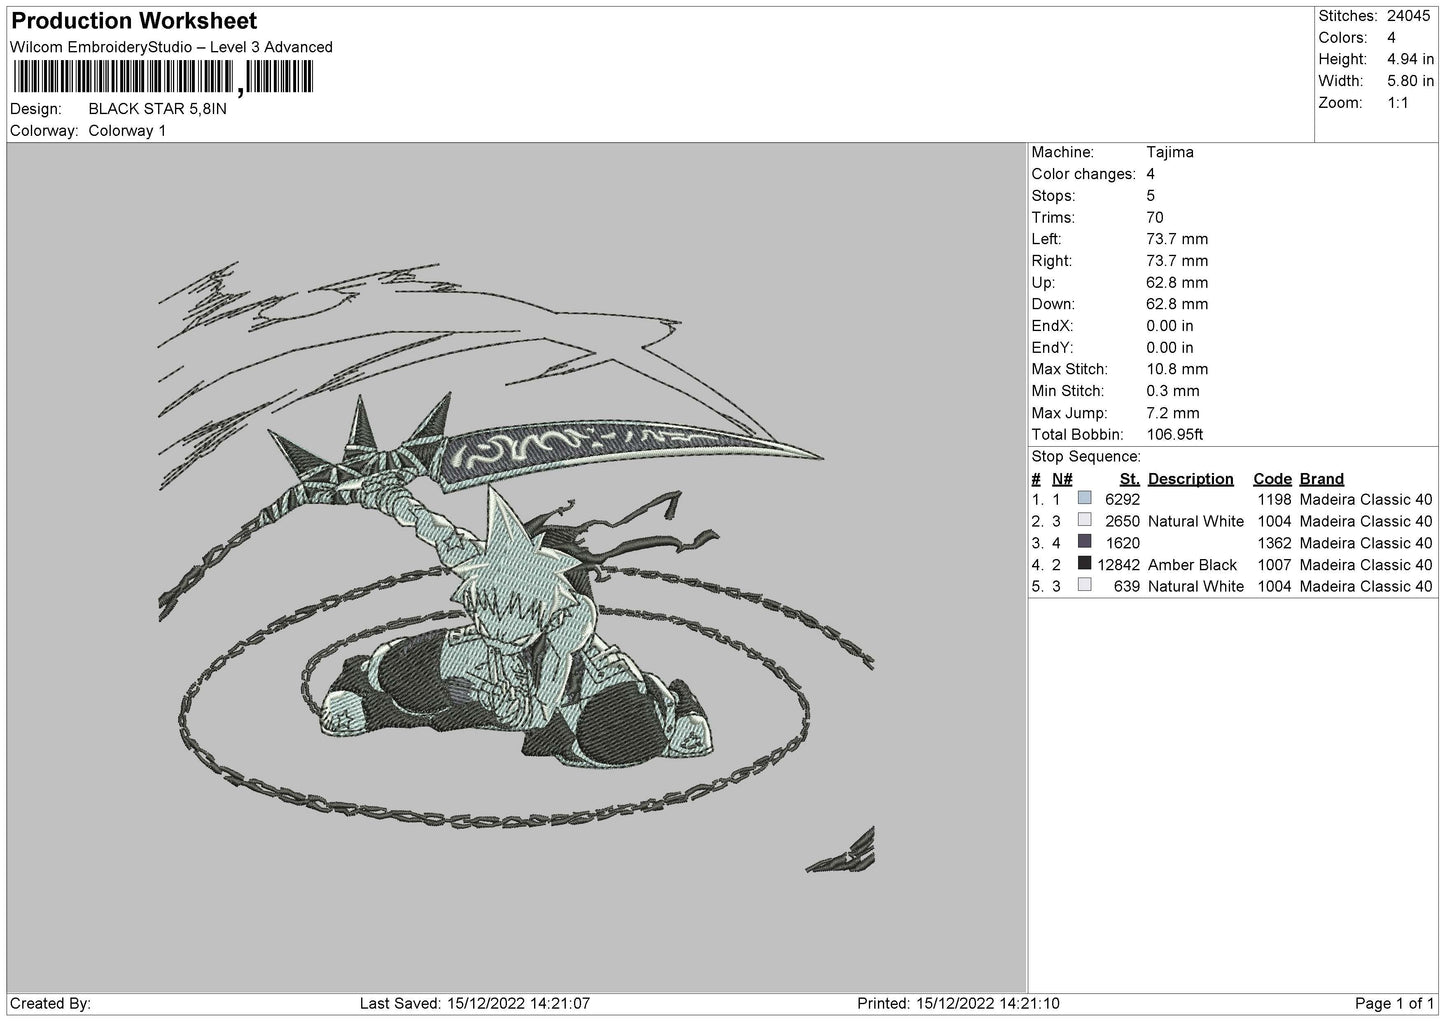Select the white swatch in the 639-stitch row
The width and height of the screenshot is (1445, 1021).
[x=1085, y=586]
